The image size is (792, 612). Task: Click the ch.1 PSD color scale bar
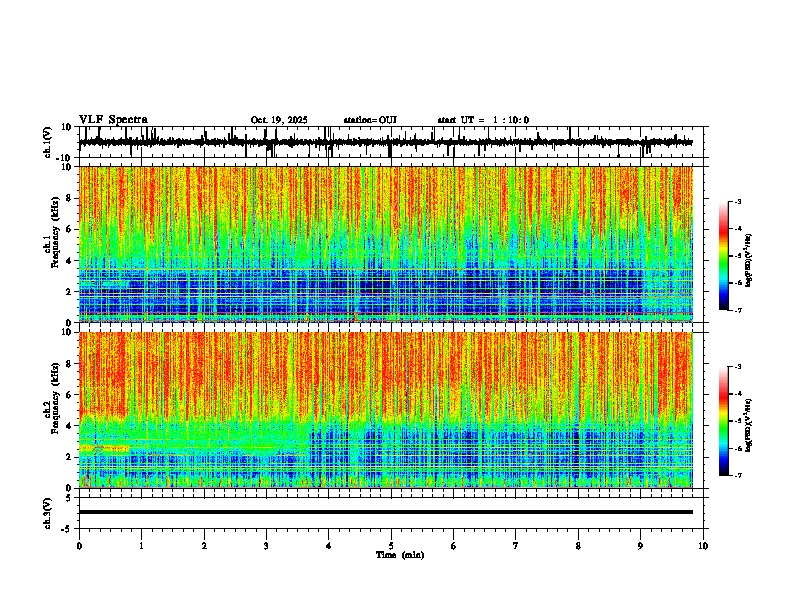[724, 256]
